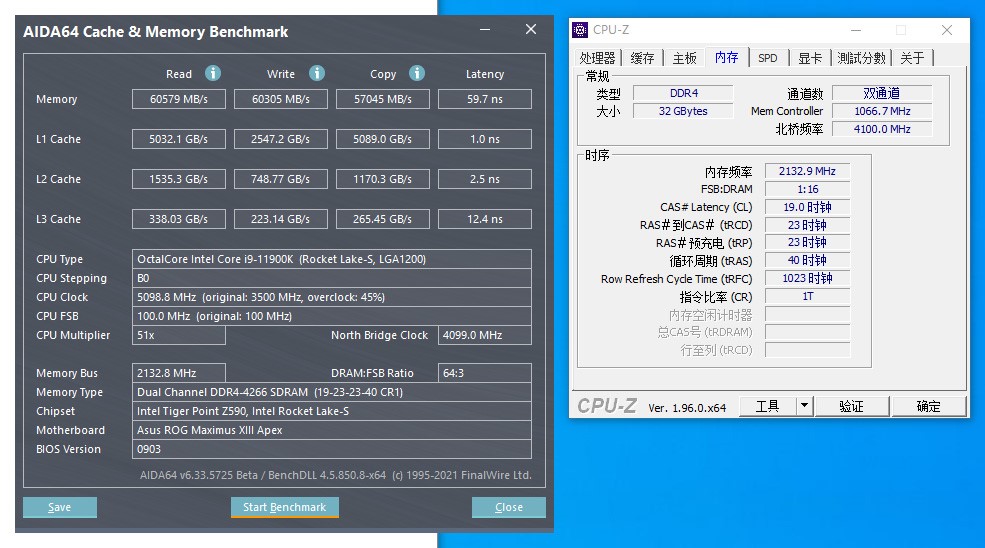The width and height of the screenshot is (985, 548).
Task: Switch to the 处理器 tab
Action: 598,58
